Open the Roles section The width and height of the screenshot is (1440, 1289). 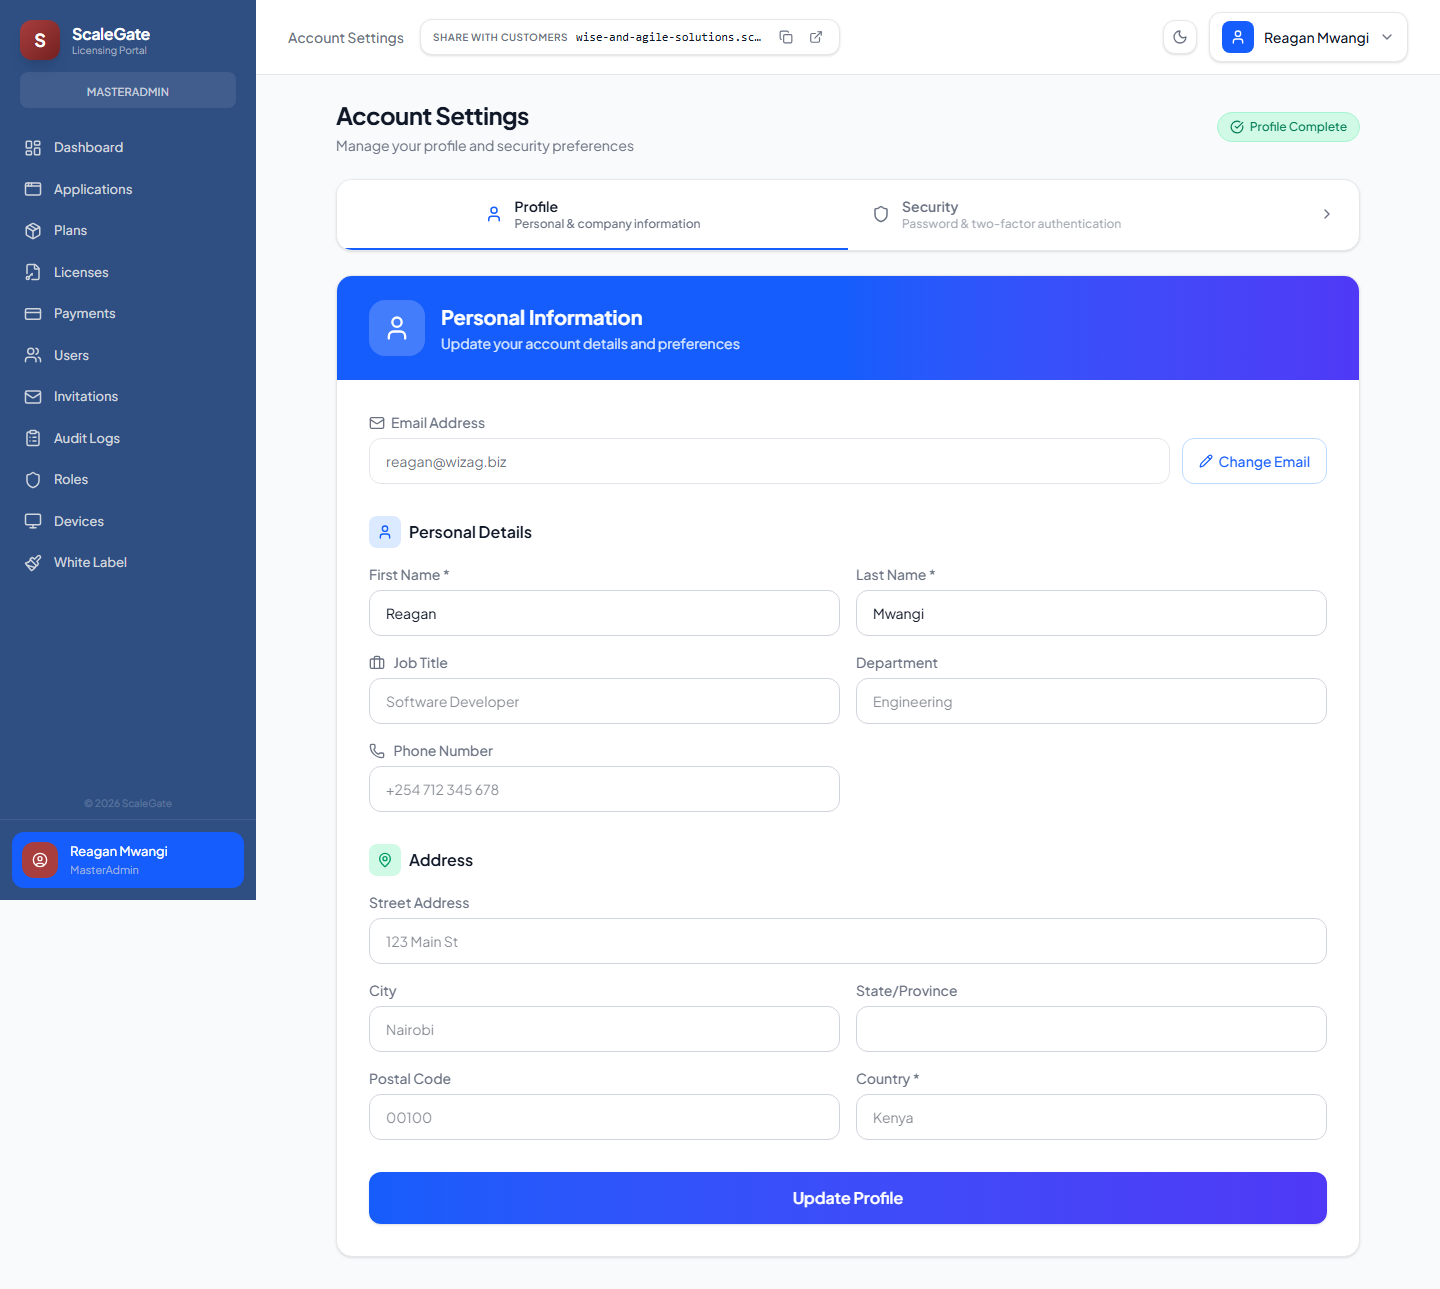[70, 479]
